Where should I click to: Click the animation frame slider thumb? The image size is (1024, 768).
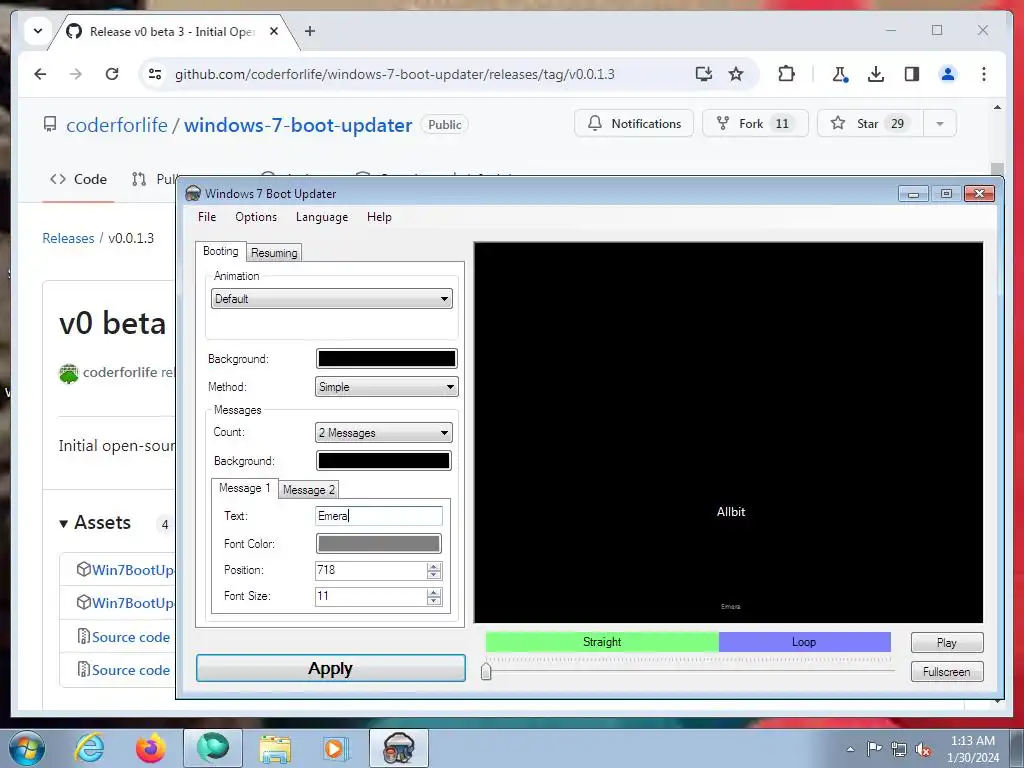[x=486, y=671]
